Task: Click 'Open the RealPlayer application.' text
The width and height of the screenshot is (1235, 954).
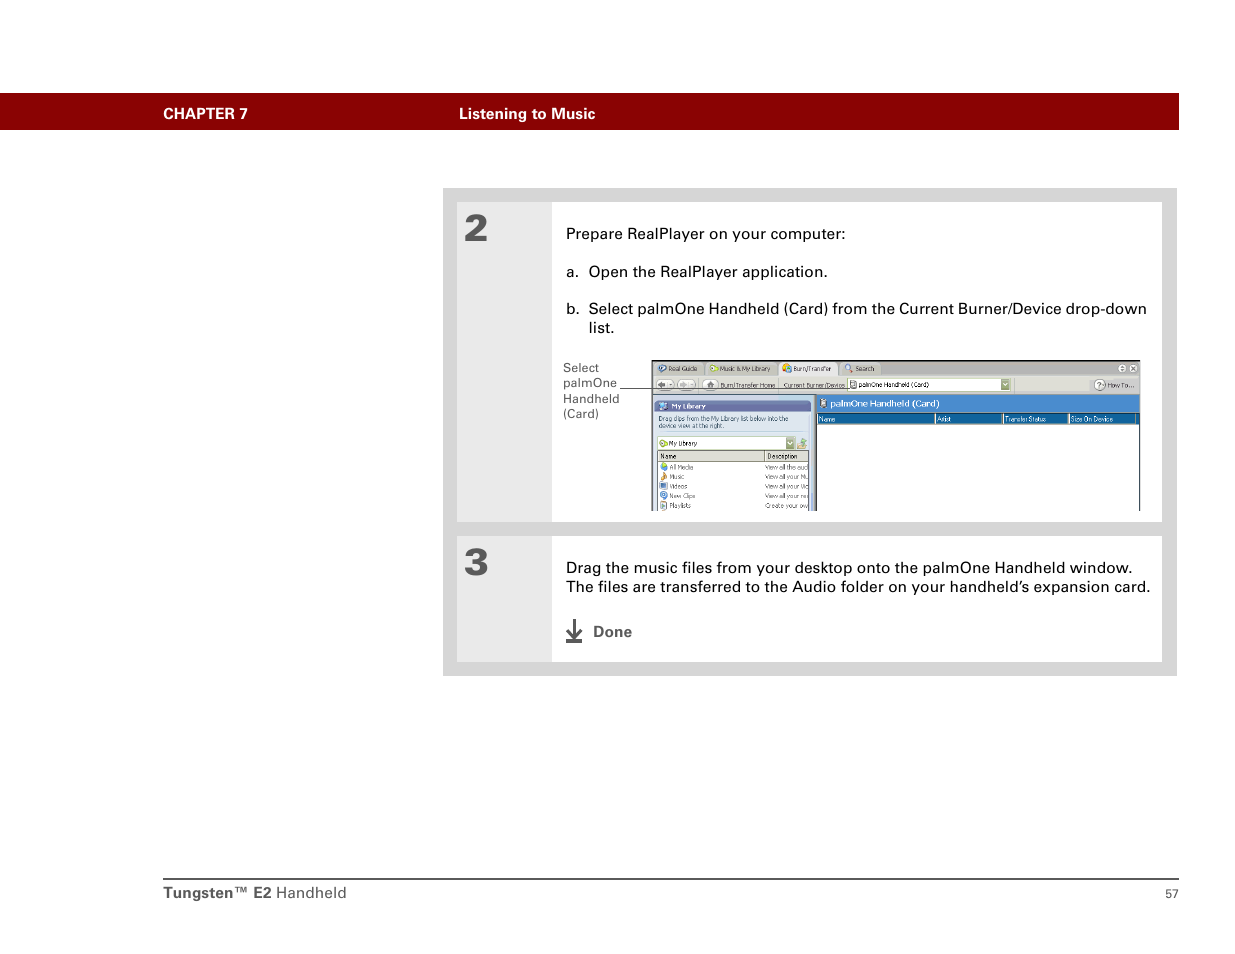Action: [x=708, y=272]
